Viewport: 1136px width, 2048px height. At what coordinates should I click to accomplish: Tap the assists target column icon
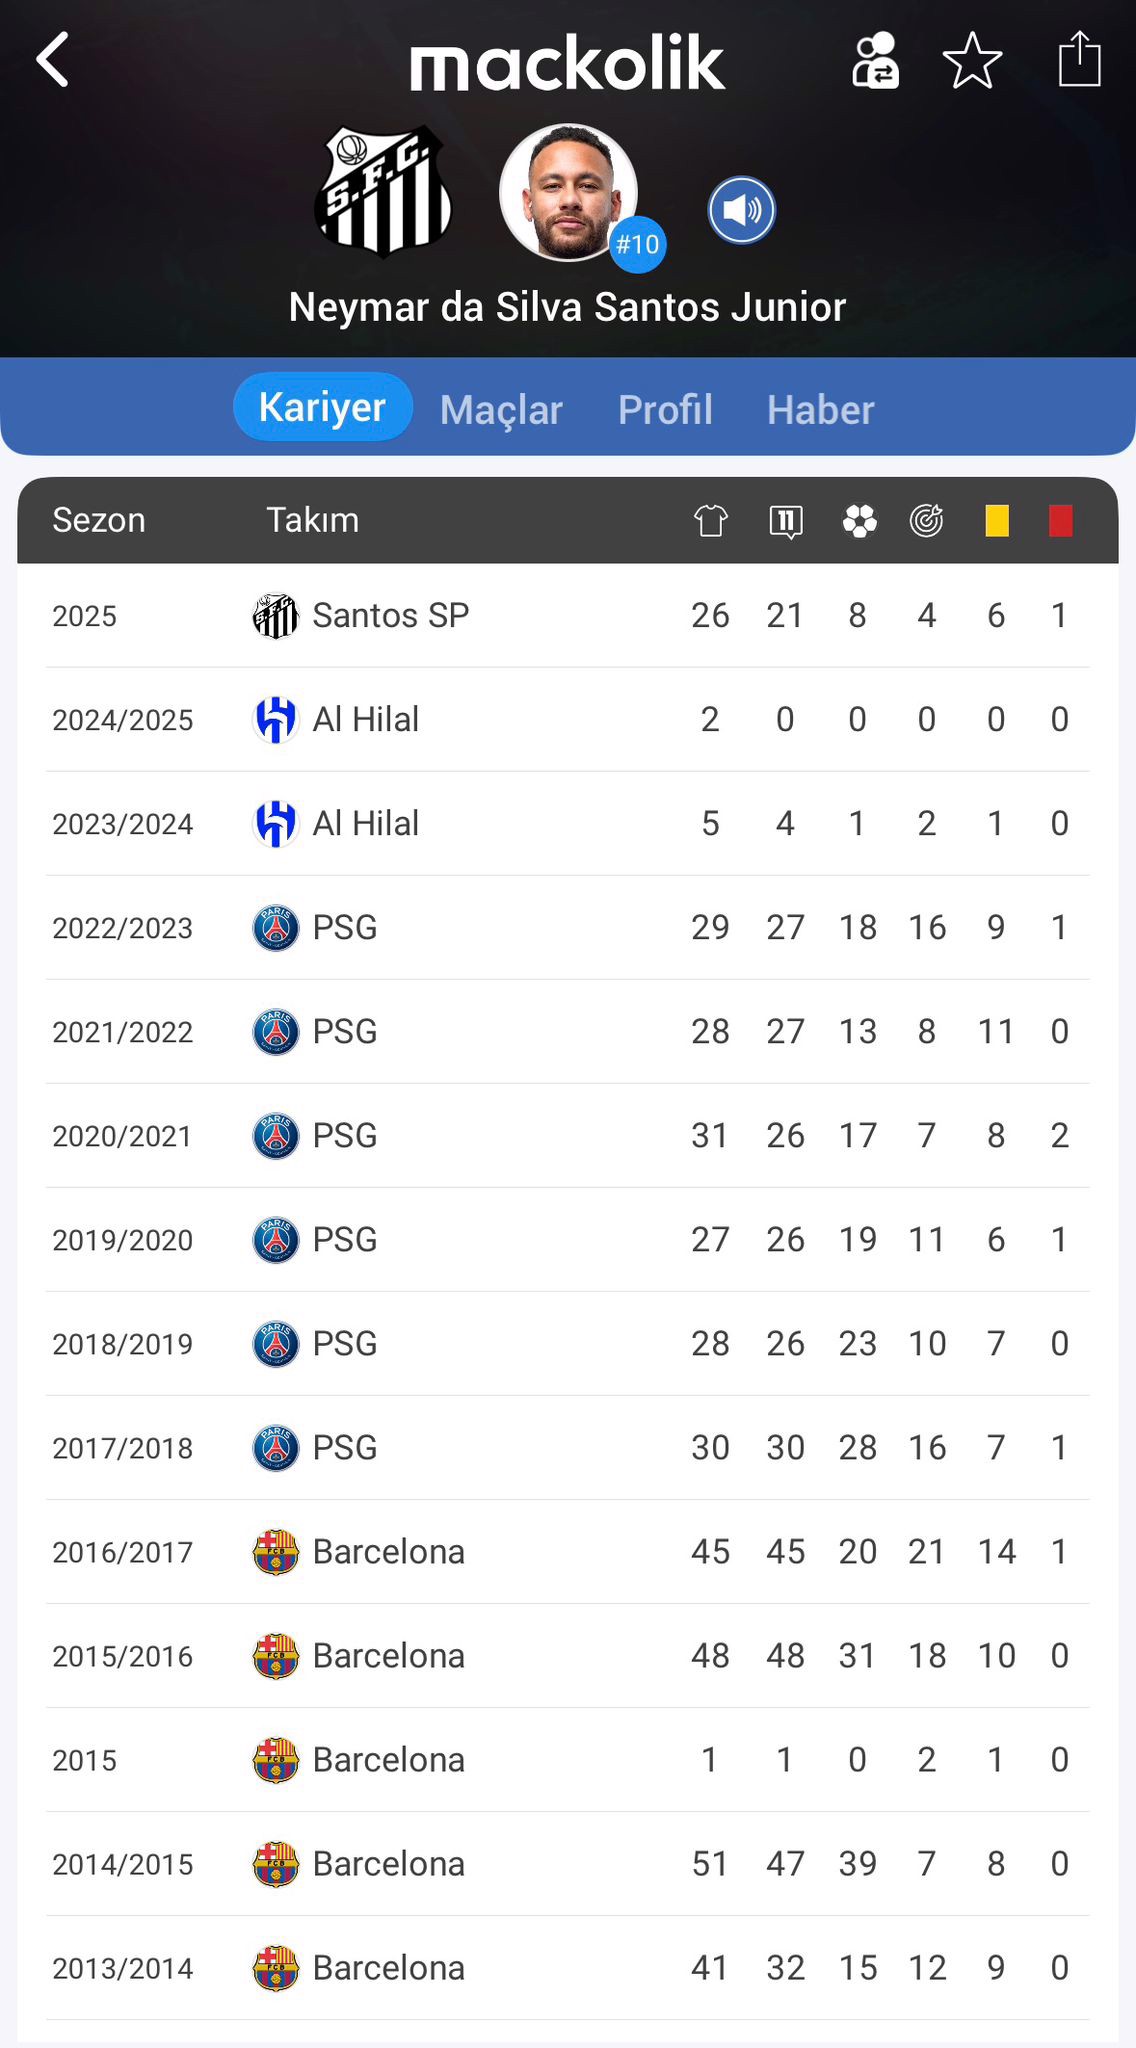point(927,520)
